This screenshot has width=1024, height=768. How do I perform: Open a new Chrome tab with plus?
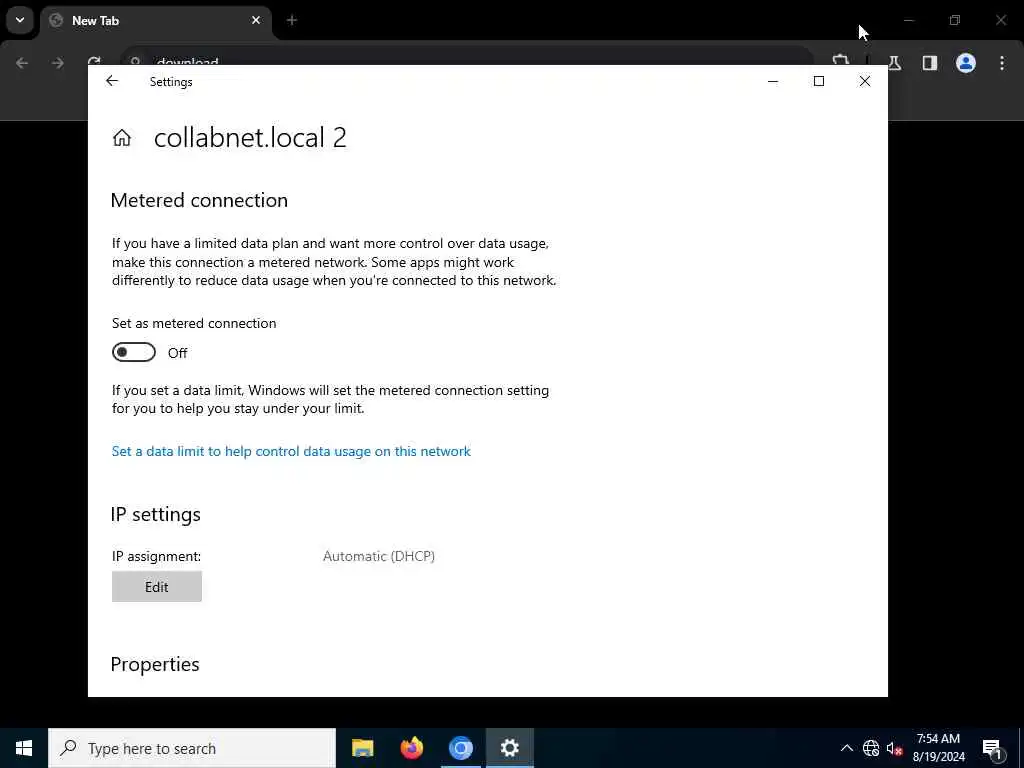point(292,20)
